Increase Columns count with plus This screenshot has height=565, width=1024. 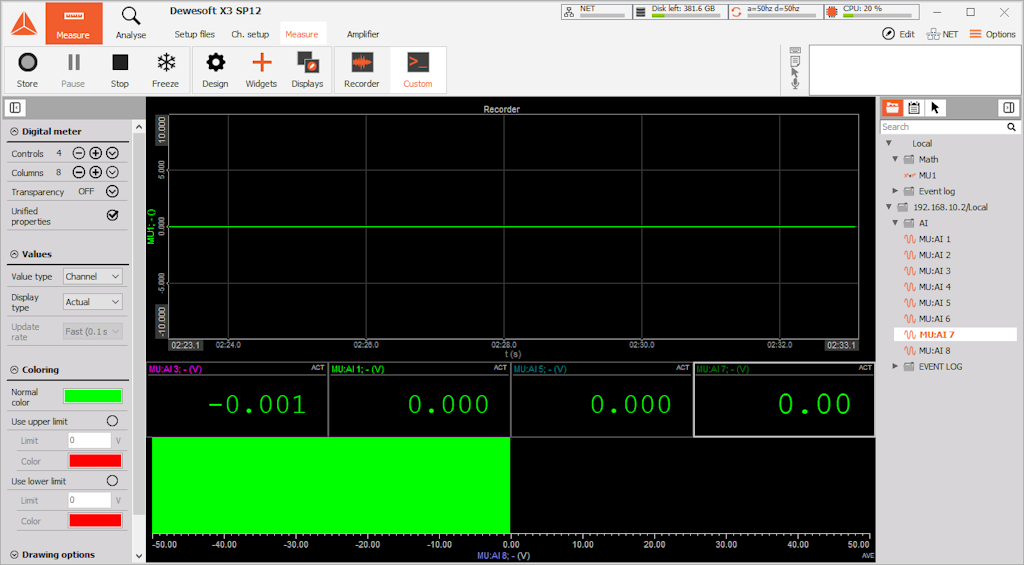point(95,172)
